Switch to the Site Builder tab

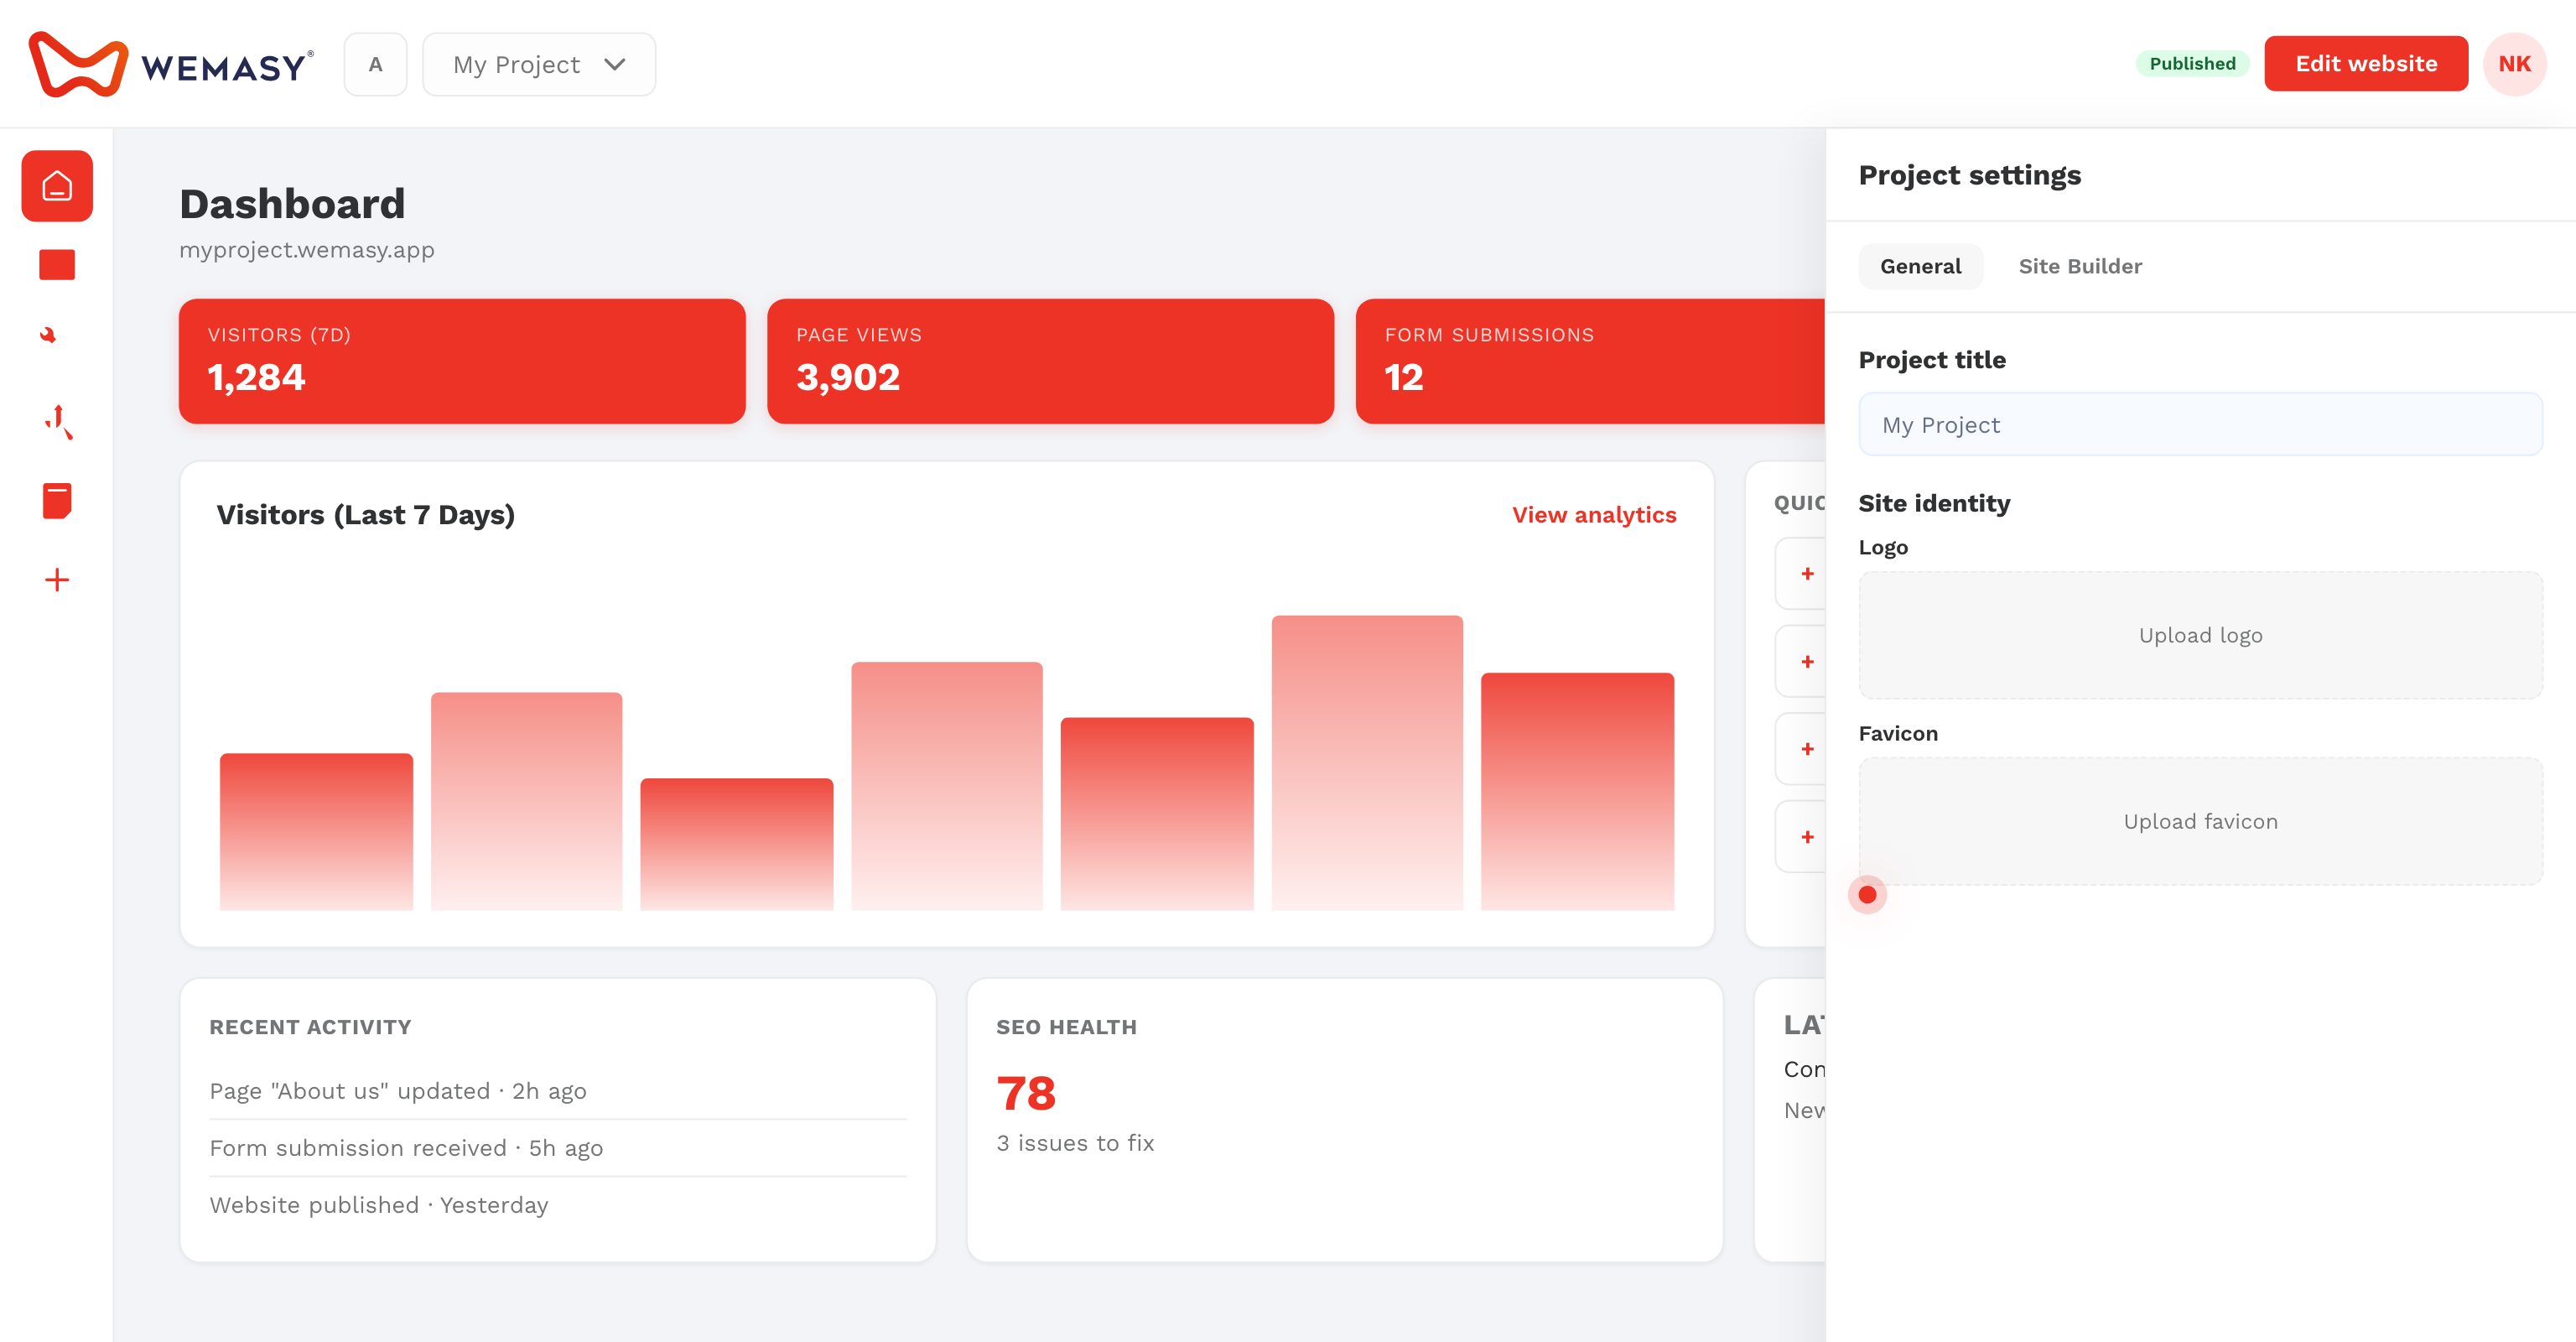(2080, 267)
